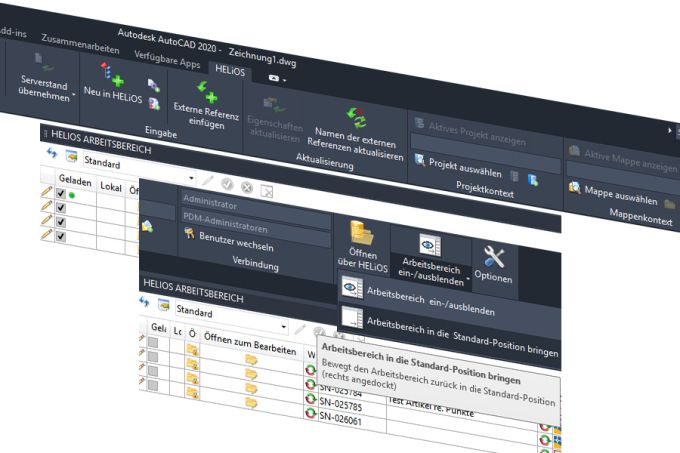The width and height of the screenshot is (680, 453).
Task: Click the Arbeitsbereich ein-/ausblenden ribbon eye icon
Action: 430,245
